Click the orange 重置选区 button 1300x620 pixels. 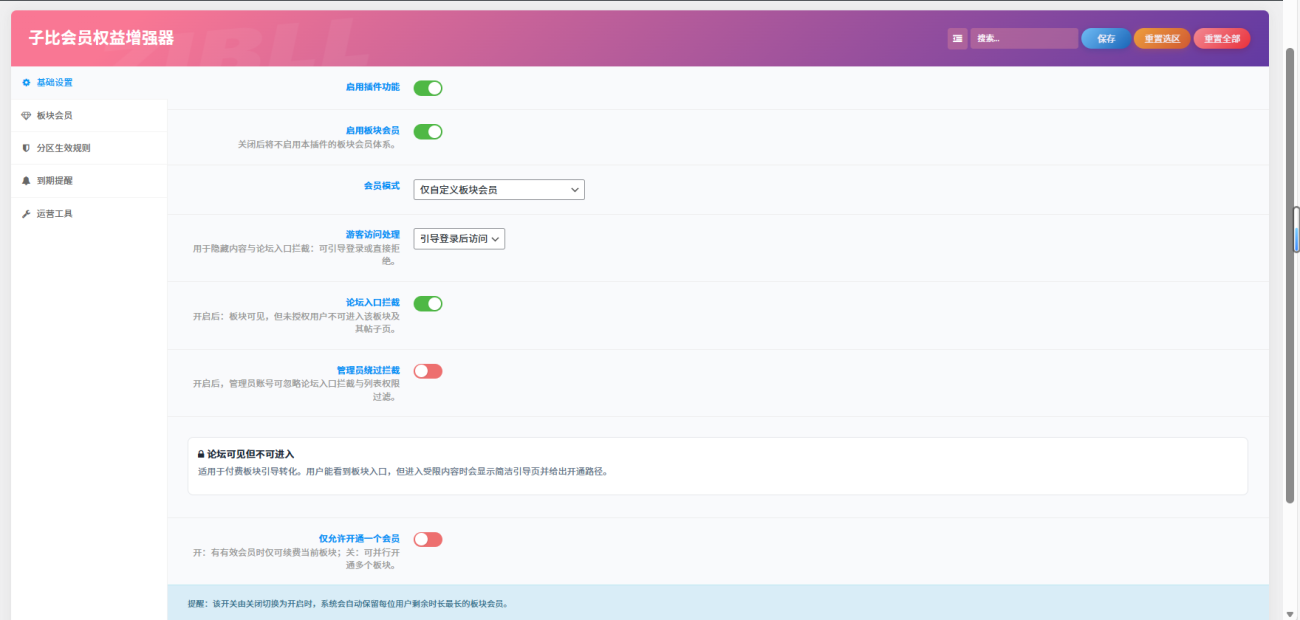coord(1161,39)
